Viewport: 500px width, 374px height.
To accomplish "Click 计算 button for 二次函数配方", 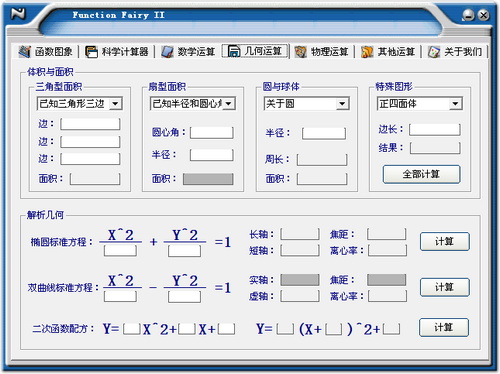I will 444,327.
